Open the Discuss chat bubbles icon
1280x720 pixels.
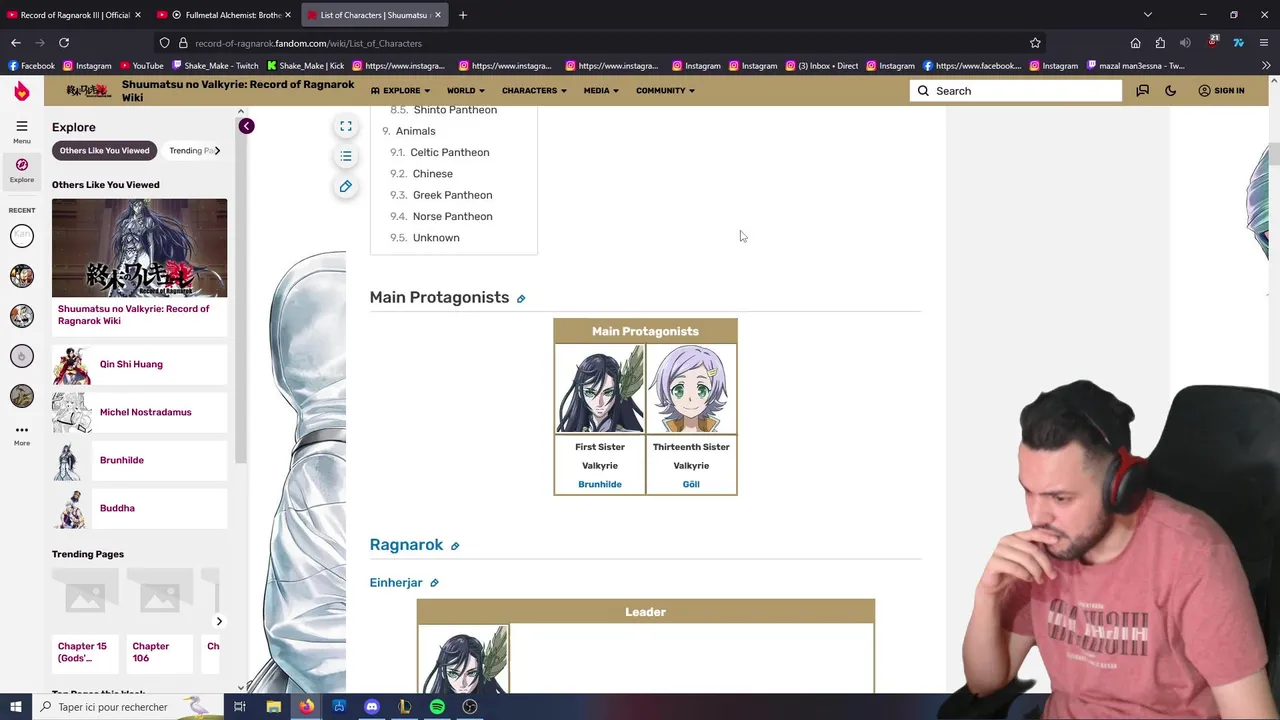1142,91
